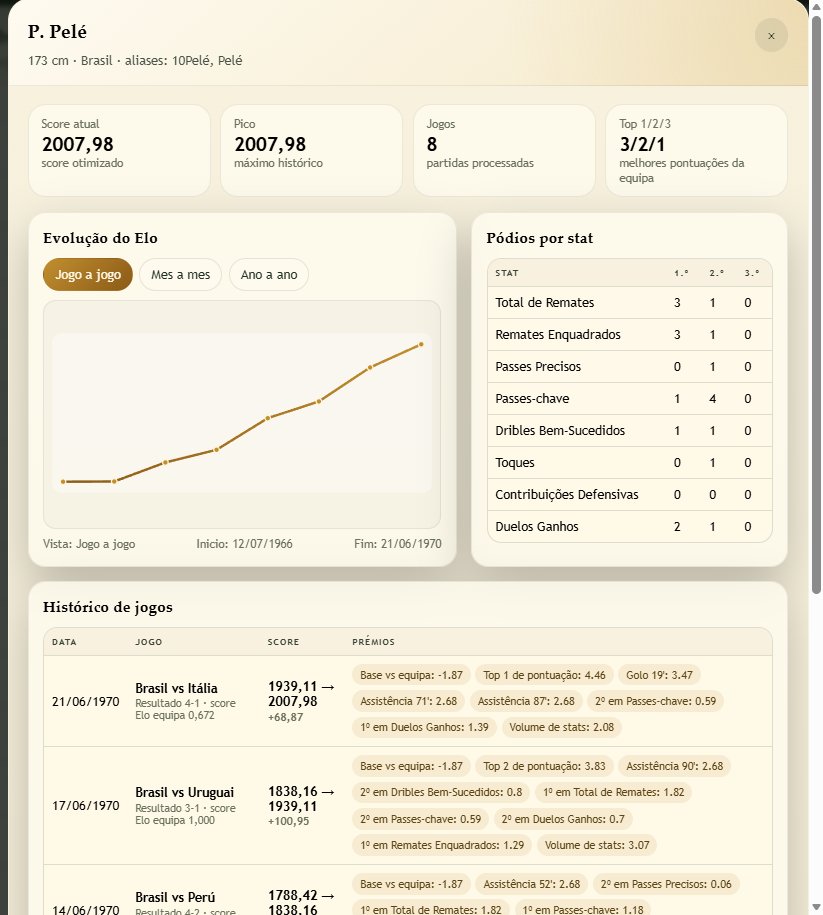Click the 'Assistência 52': 2.68' badge
This screenshot has width=823, height=915.
click(x=532, y=884)
